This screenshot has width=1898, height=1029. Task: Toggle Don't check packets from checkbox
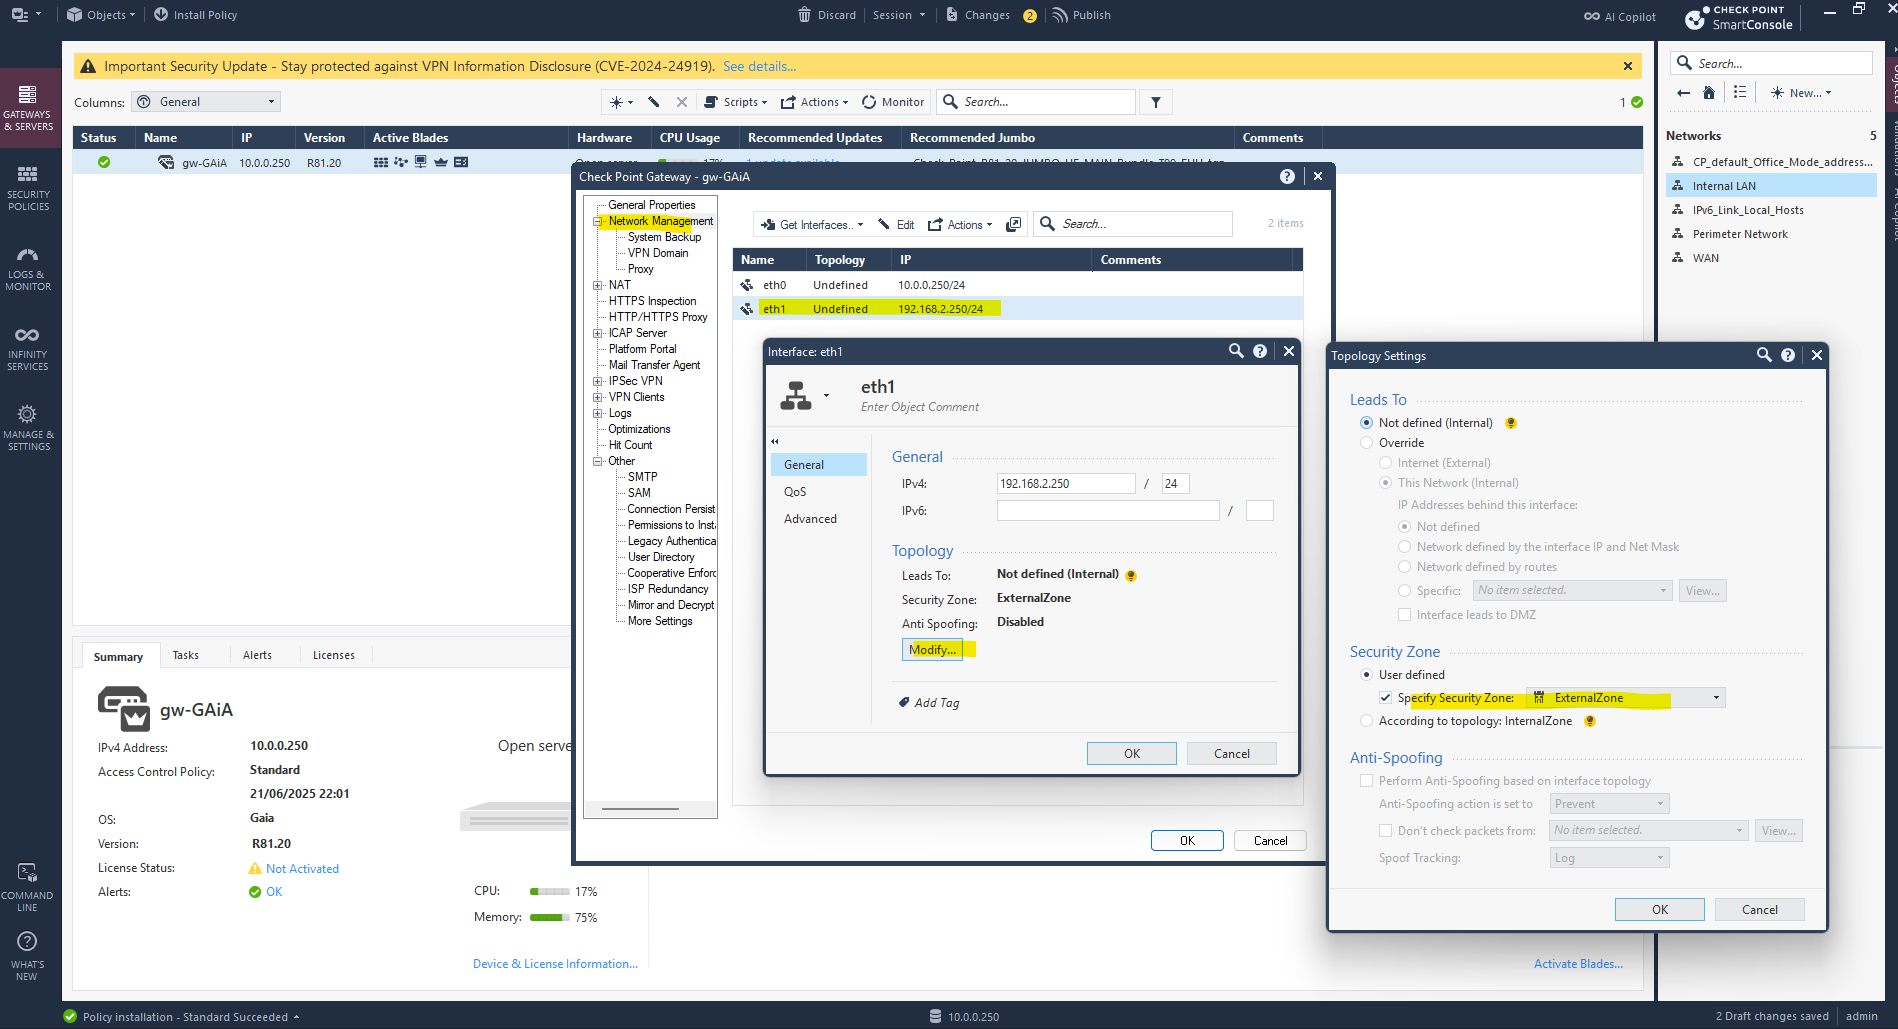[1385, 831]
